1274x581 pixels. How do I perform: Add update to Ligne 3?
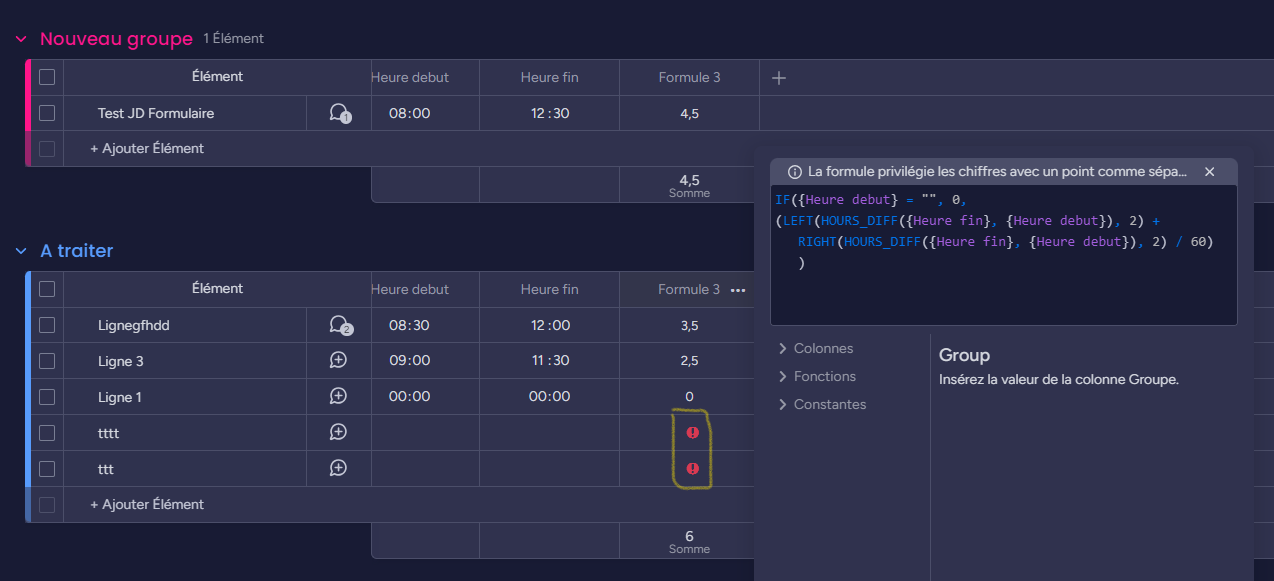pyautogui.click(x=338, y=360)
